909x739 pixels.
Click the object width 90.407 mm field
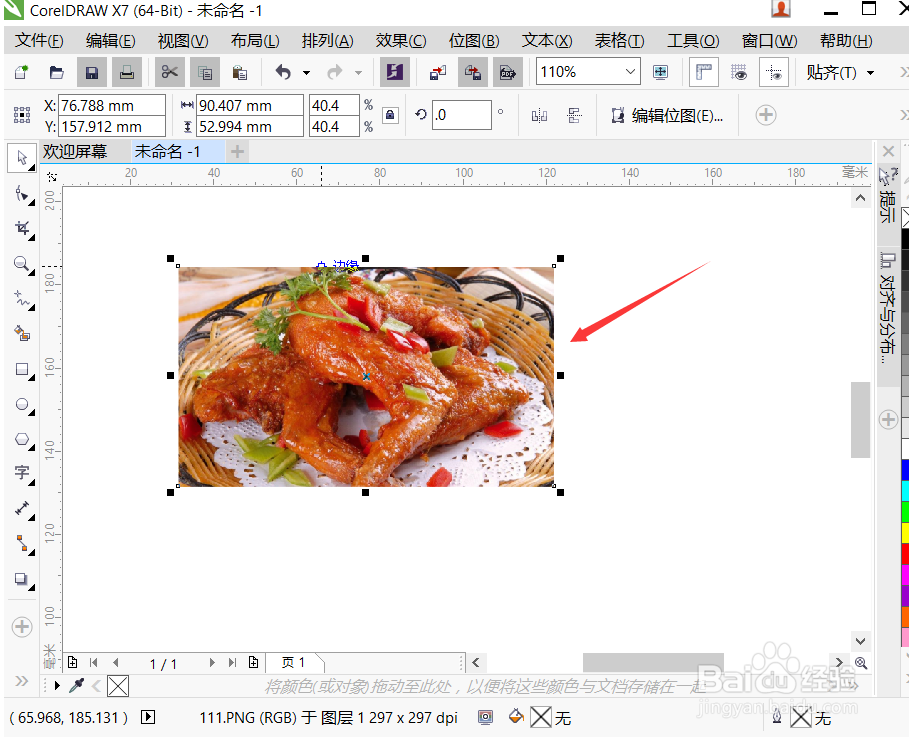(249, 105)
